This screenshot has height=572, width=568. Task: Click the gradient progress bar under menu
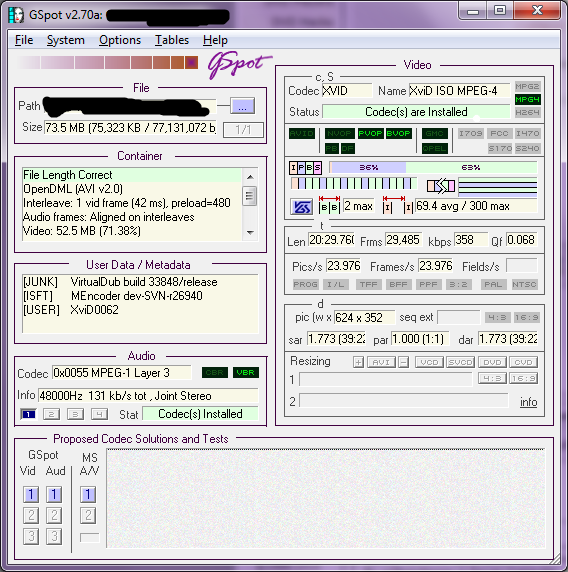pyautogui.click(x=107, y=62)
